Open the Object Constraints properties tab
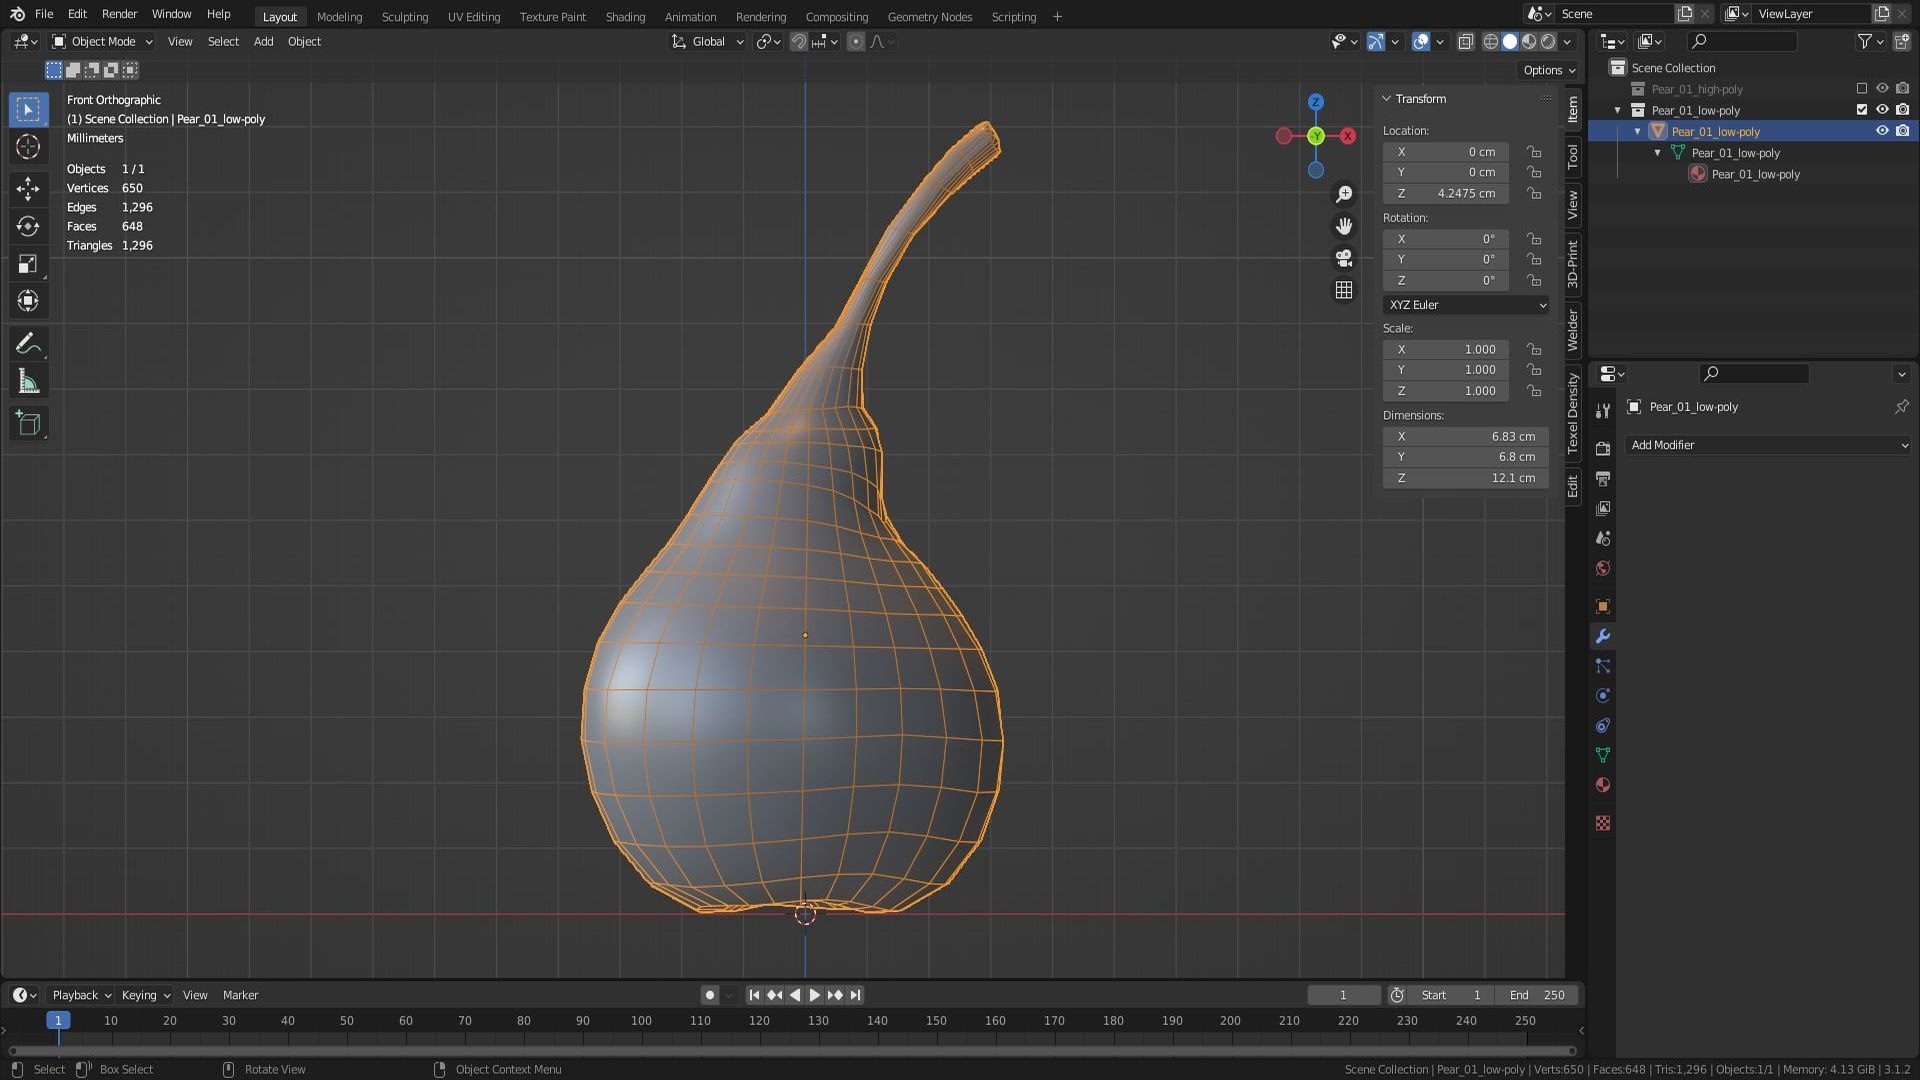Screen dimensions: 1920x1080 click(1603, 726)
